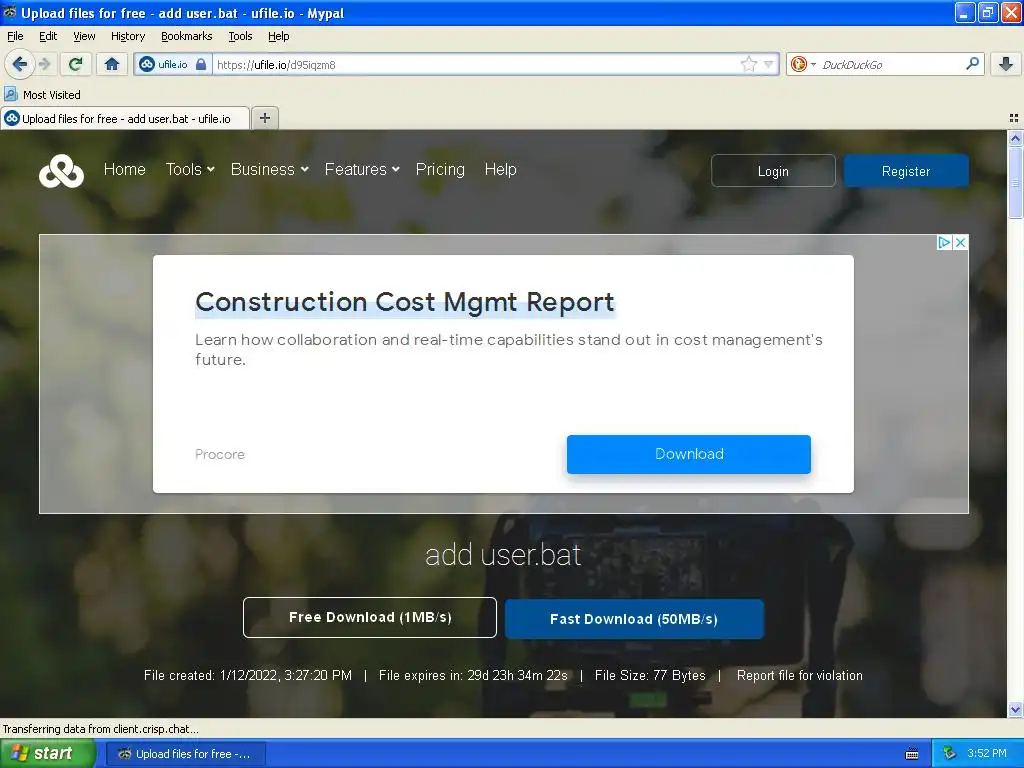1024x768 pixels.
Task: Expand the Features dropdown menu
Action: click(x=362, y=169)
